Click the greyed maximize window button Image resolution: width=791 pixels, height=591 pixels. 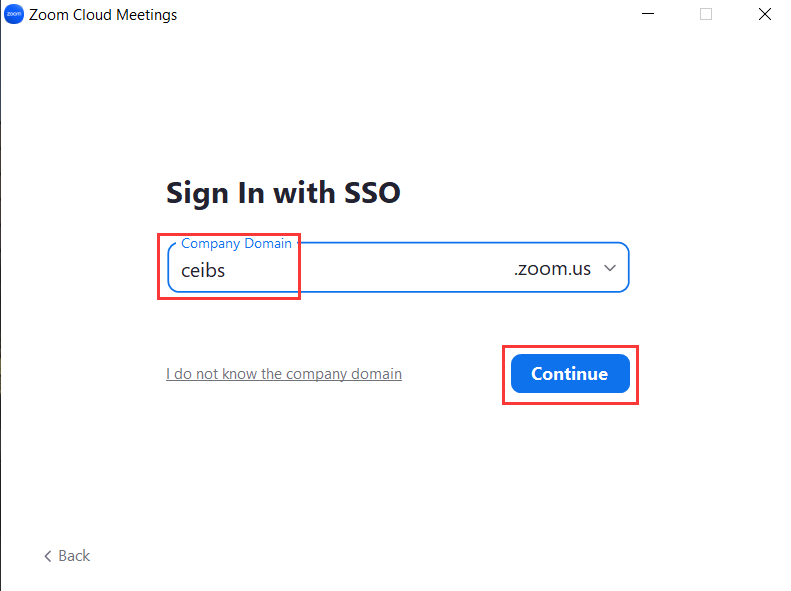coord(706,14)
